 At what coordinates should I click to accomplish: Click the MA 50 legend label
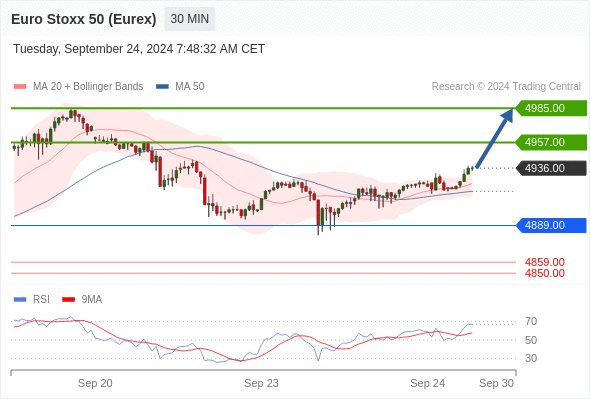point(190,87)
